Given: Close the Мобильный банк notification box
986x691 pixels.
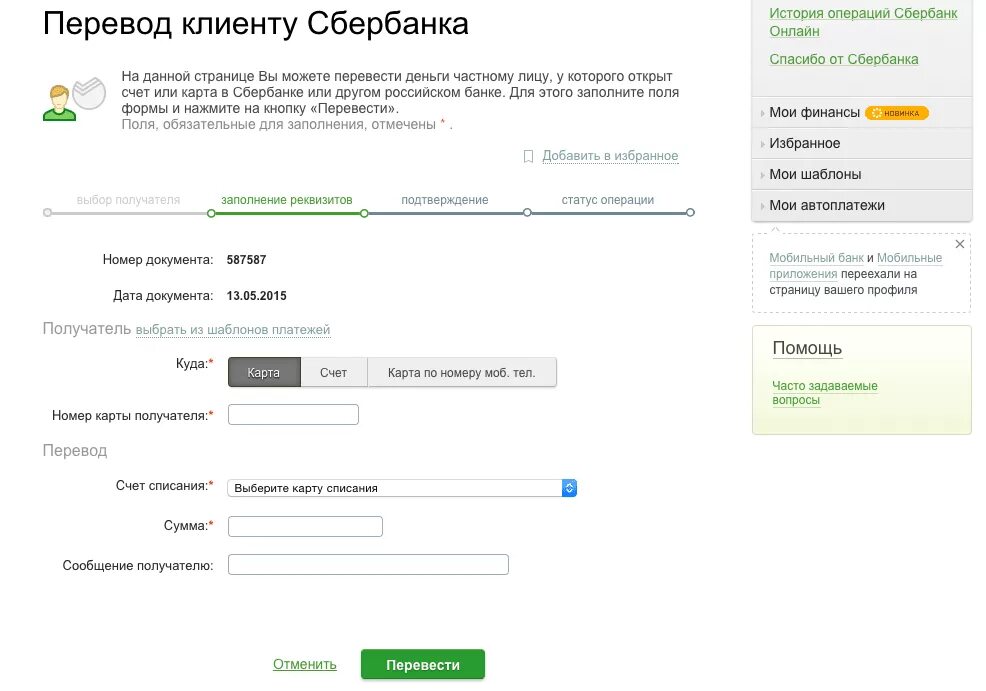Looking at the screenshot, I should pos(960,244).
